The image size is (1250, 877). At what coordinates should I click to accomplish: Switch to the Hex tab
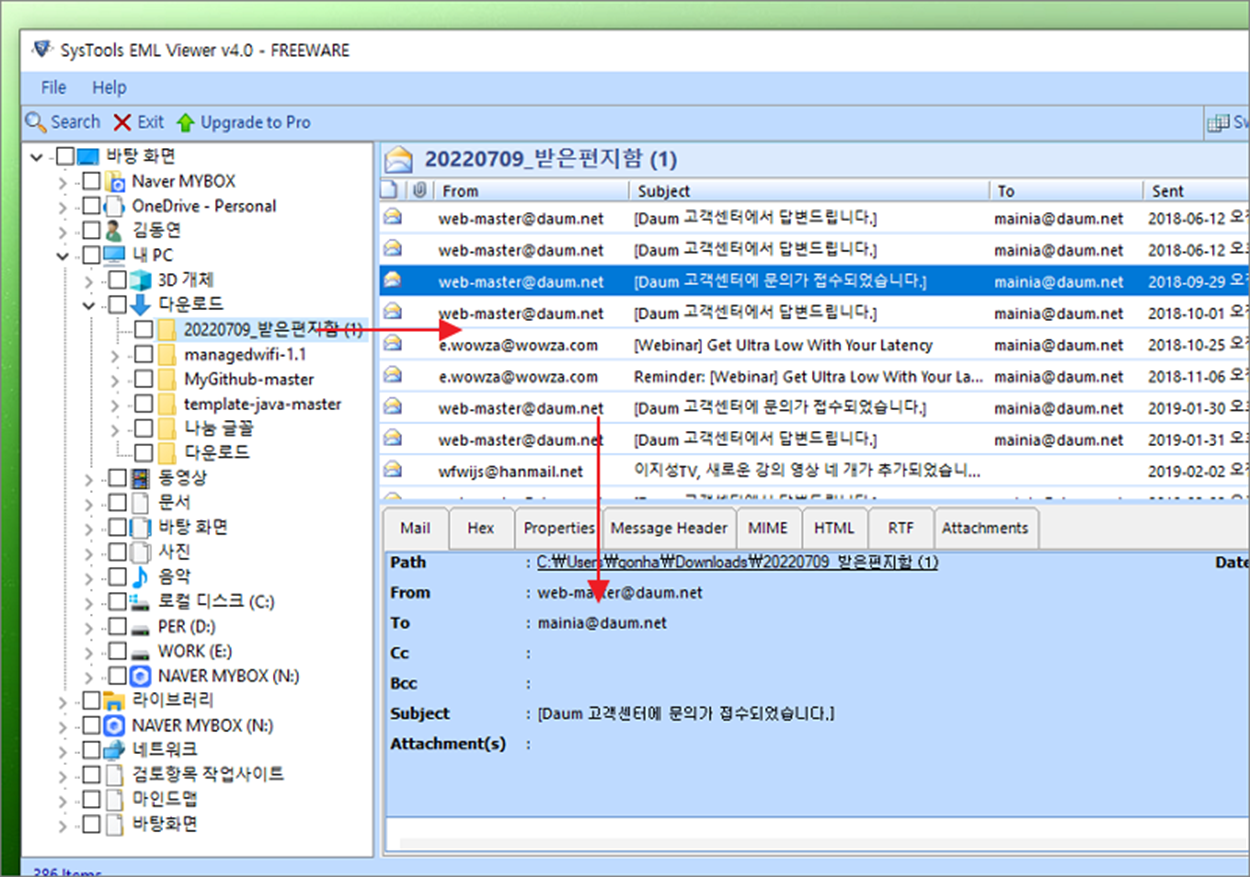(481, 528)
